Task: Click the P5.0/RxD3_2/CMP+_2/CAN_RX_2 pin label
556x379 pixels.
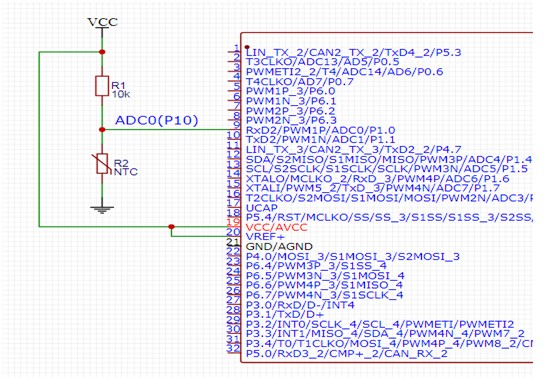Action: tap(347, 353)
